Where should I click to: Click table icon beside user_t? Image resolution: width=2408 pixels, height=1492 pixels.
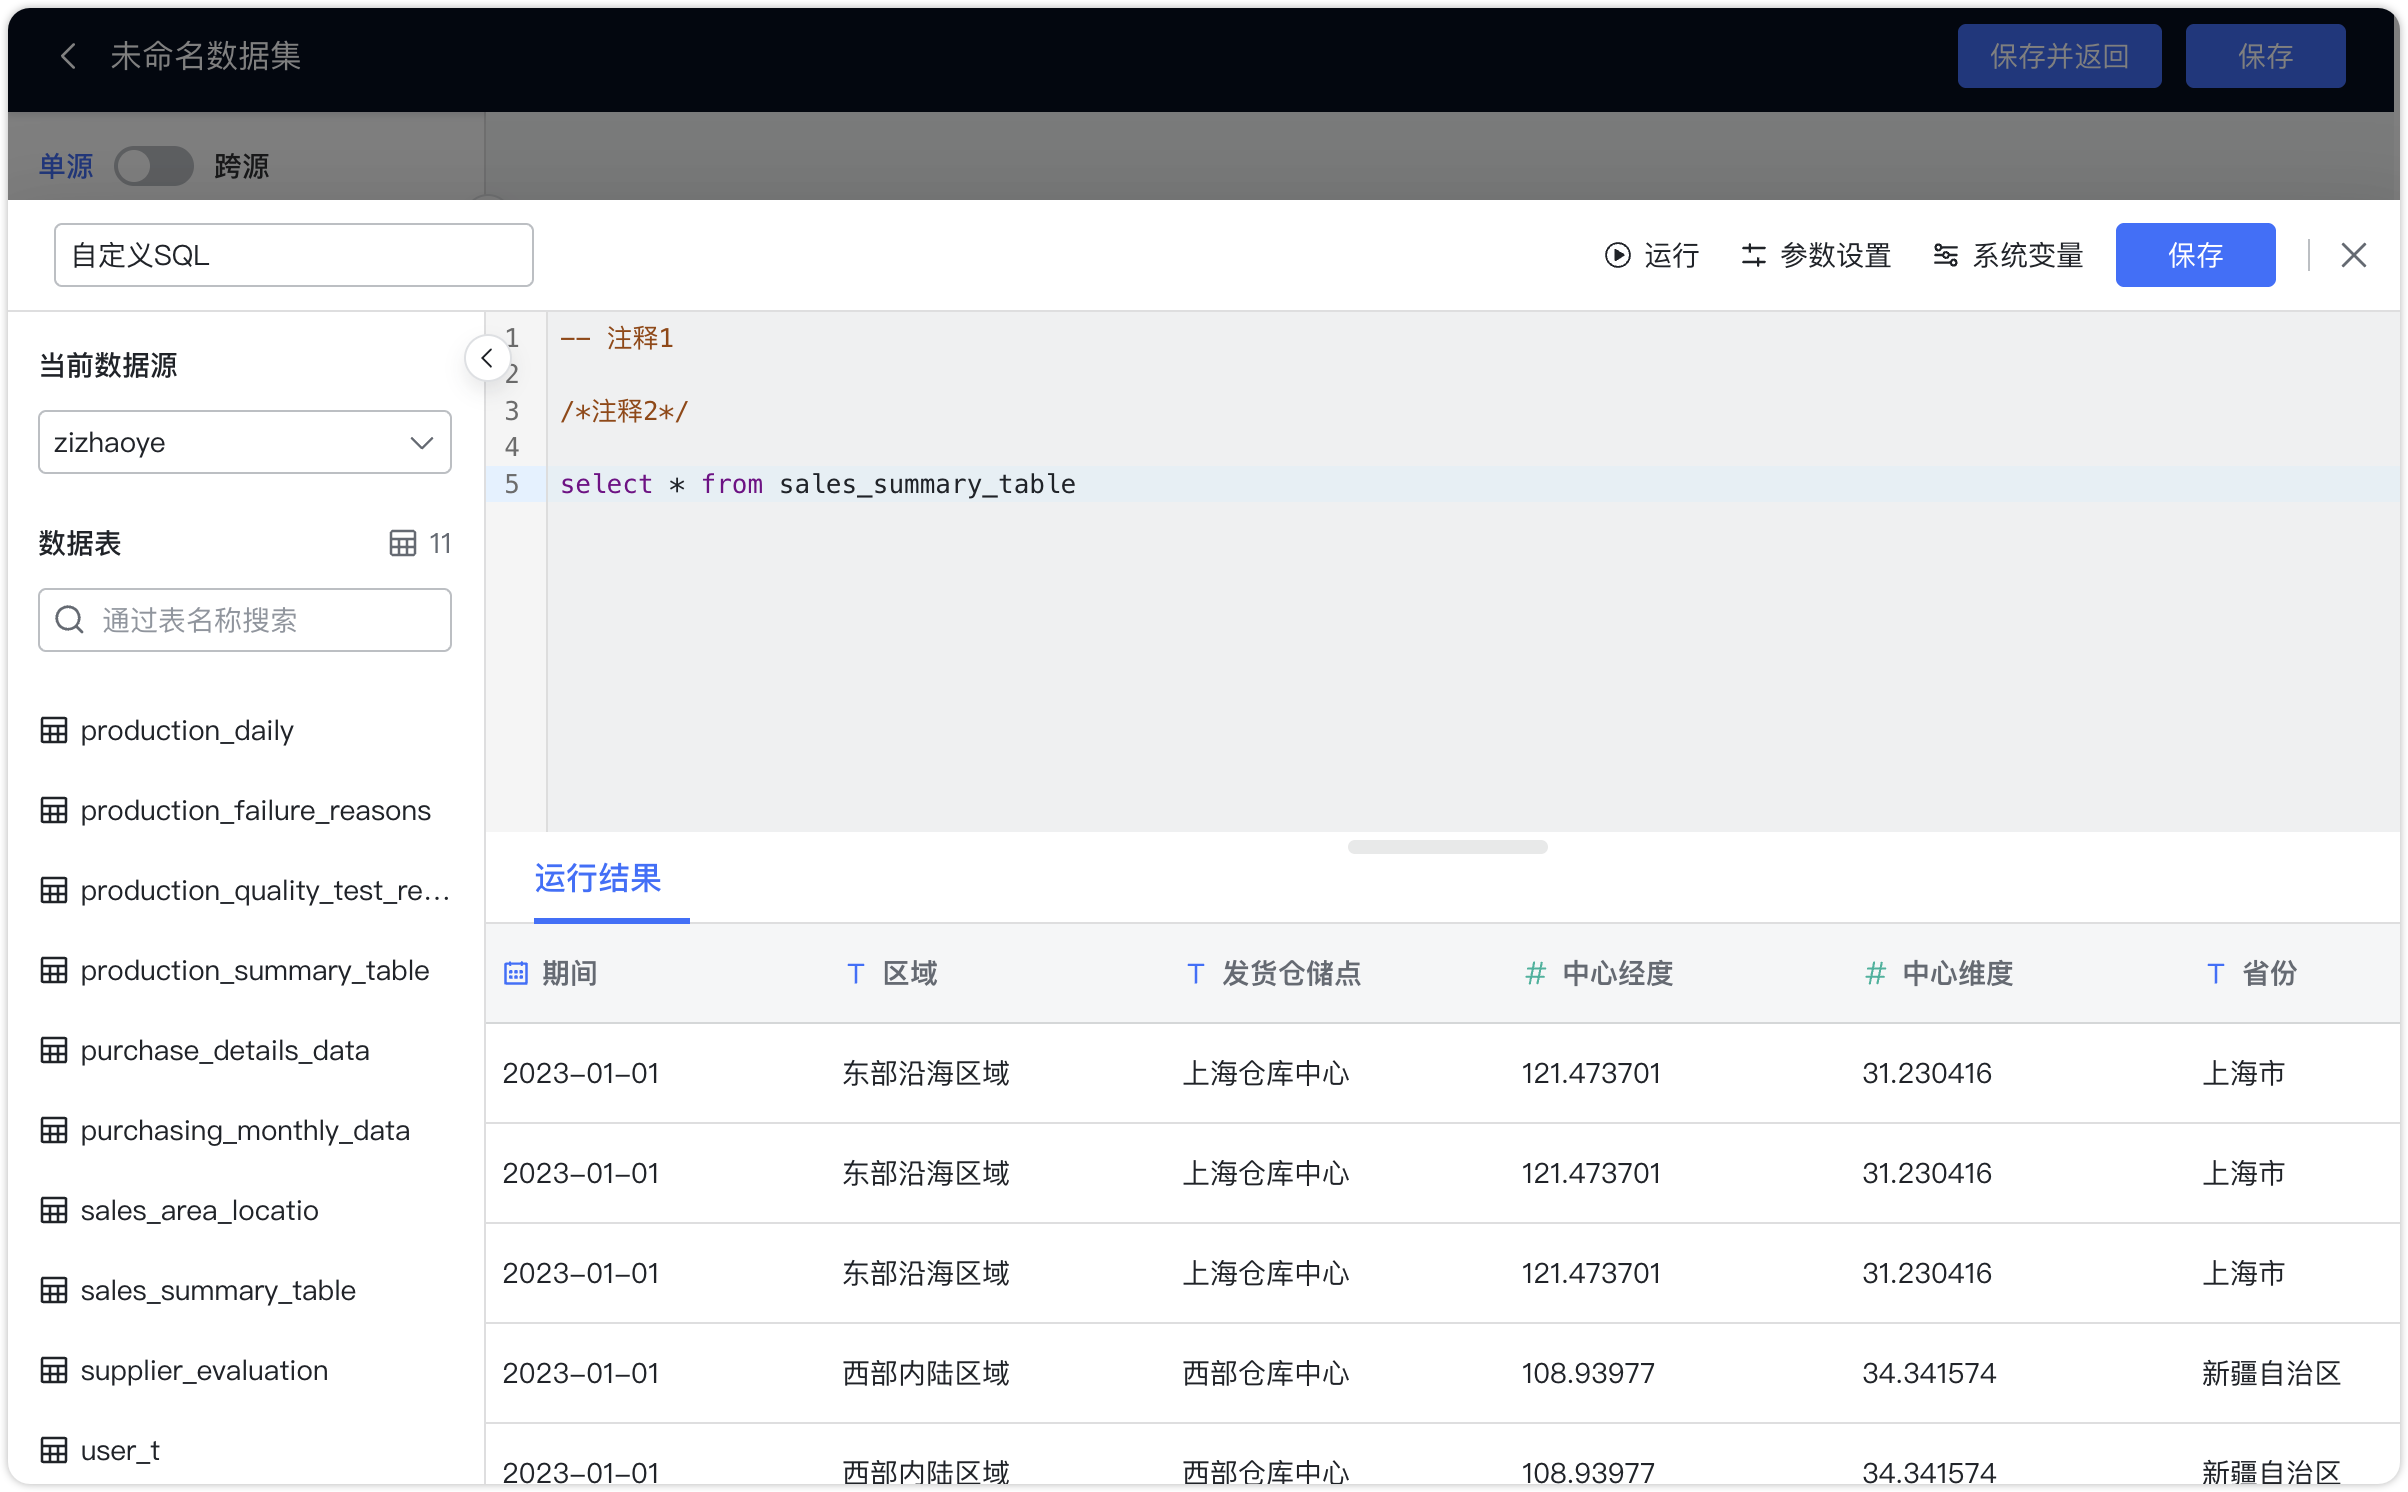click(x=54, y=1450)
